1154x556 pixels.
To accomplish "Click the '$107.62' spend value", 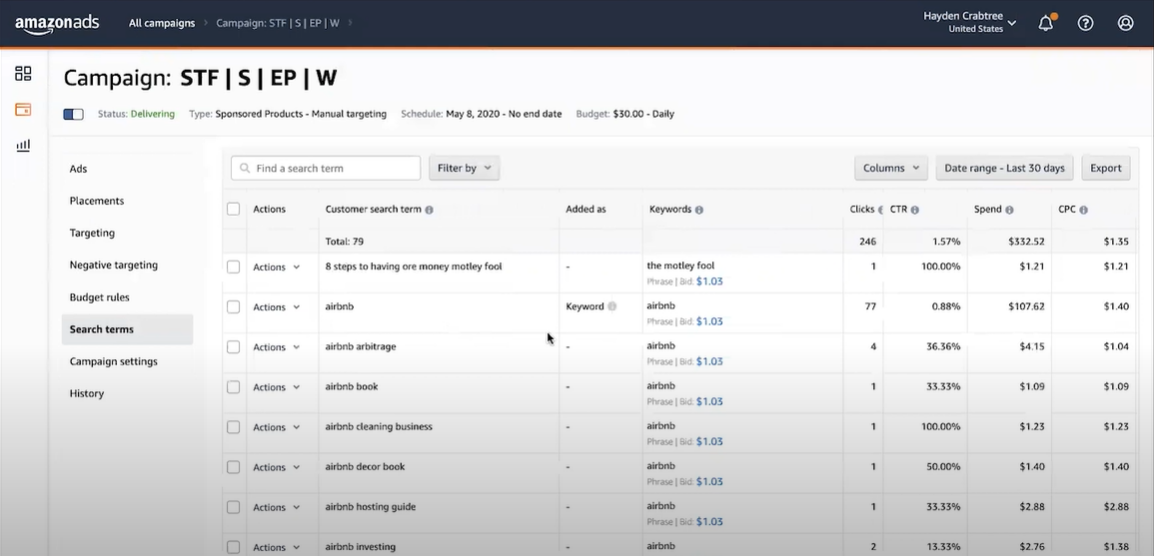I will point(1024,306).
